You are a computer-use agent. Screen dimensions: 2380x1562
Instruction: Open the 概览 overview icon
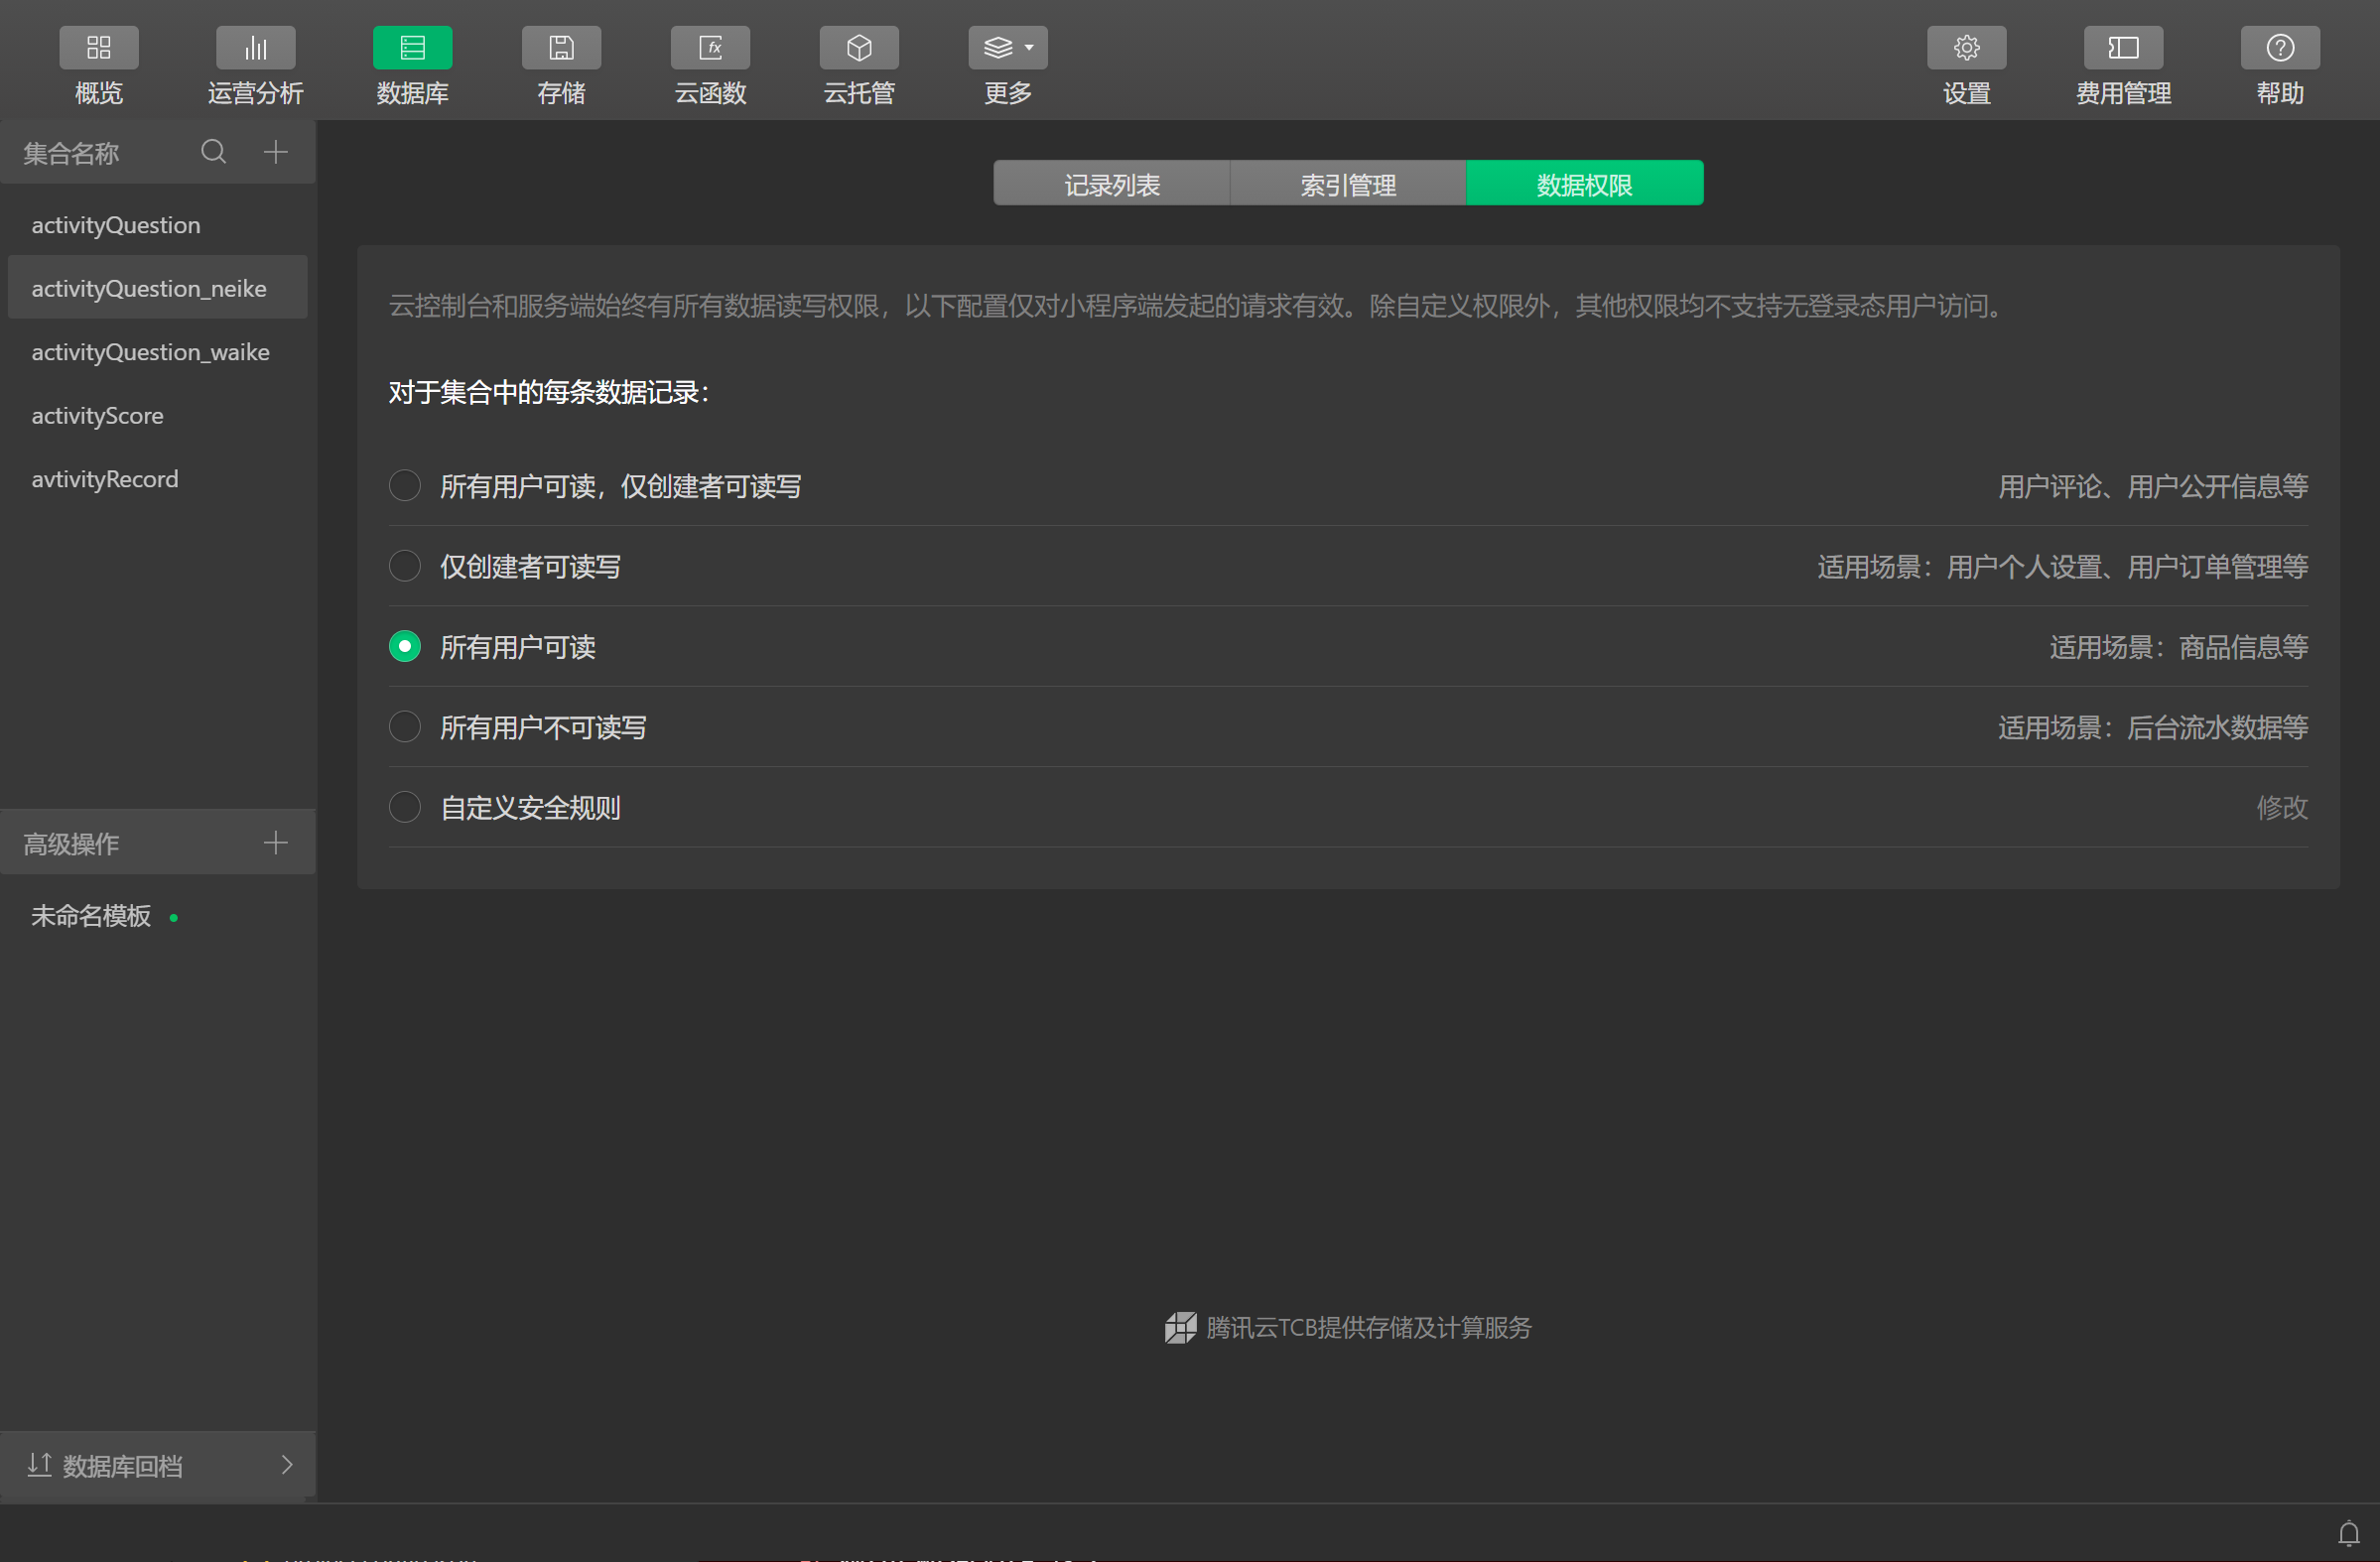coord(98,47)
